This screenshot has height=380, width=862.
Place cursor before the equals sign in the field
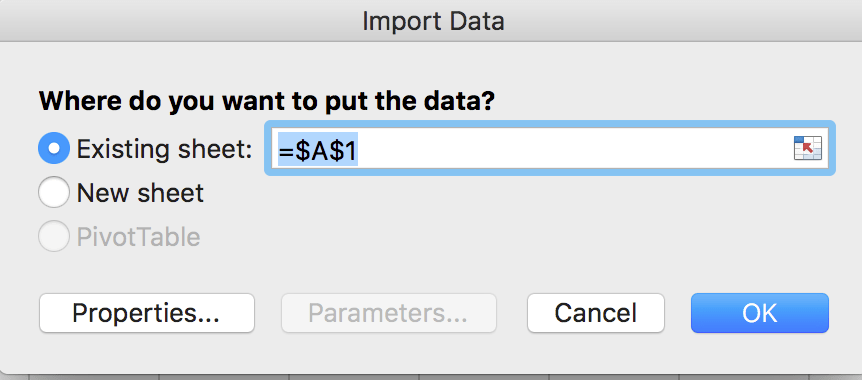coord(278,149)
